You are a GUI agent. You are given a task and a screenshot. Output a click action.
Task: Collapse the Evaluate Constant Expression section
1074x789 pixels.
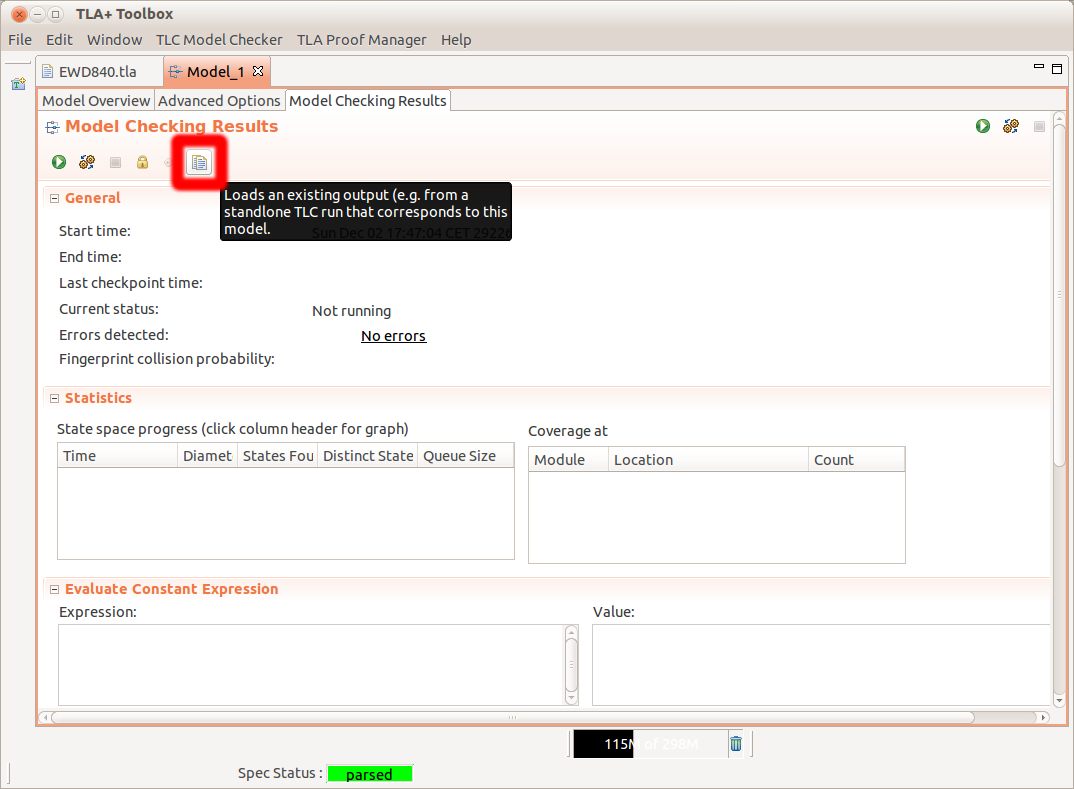coord(53,589)
